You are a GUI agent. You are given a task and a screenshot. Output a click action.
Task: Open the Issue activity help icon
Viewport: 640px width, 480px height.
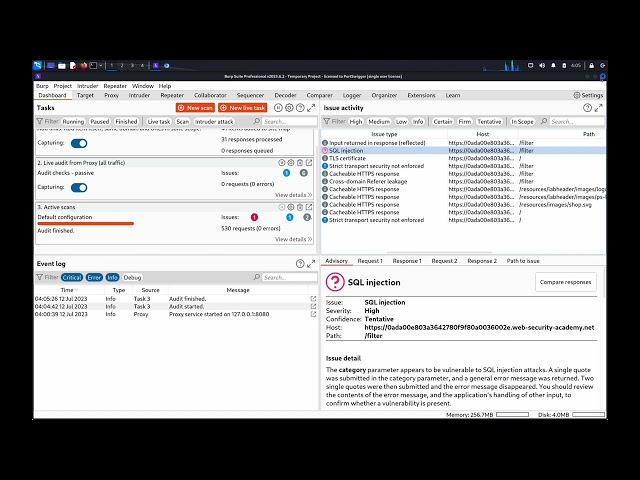(x=587, y=108)
